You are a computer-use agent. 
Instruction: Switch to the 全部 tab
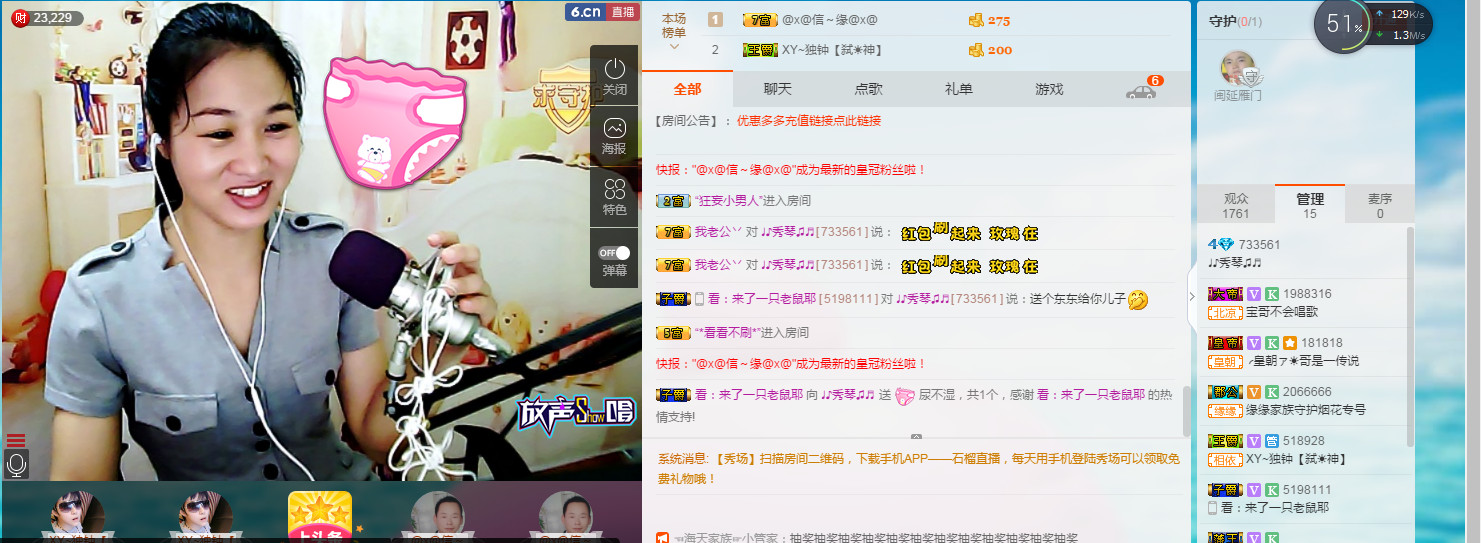coord(687,89)
